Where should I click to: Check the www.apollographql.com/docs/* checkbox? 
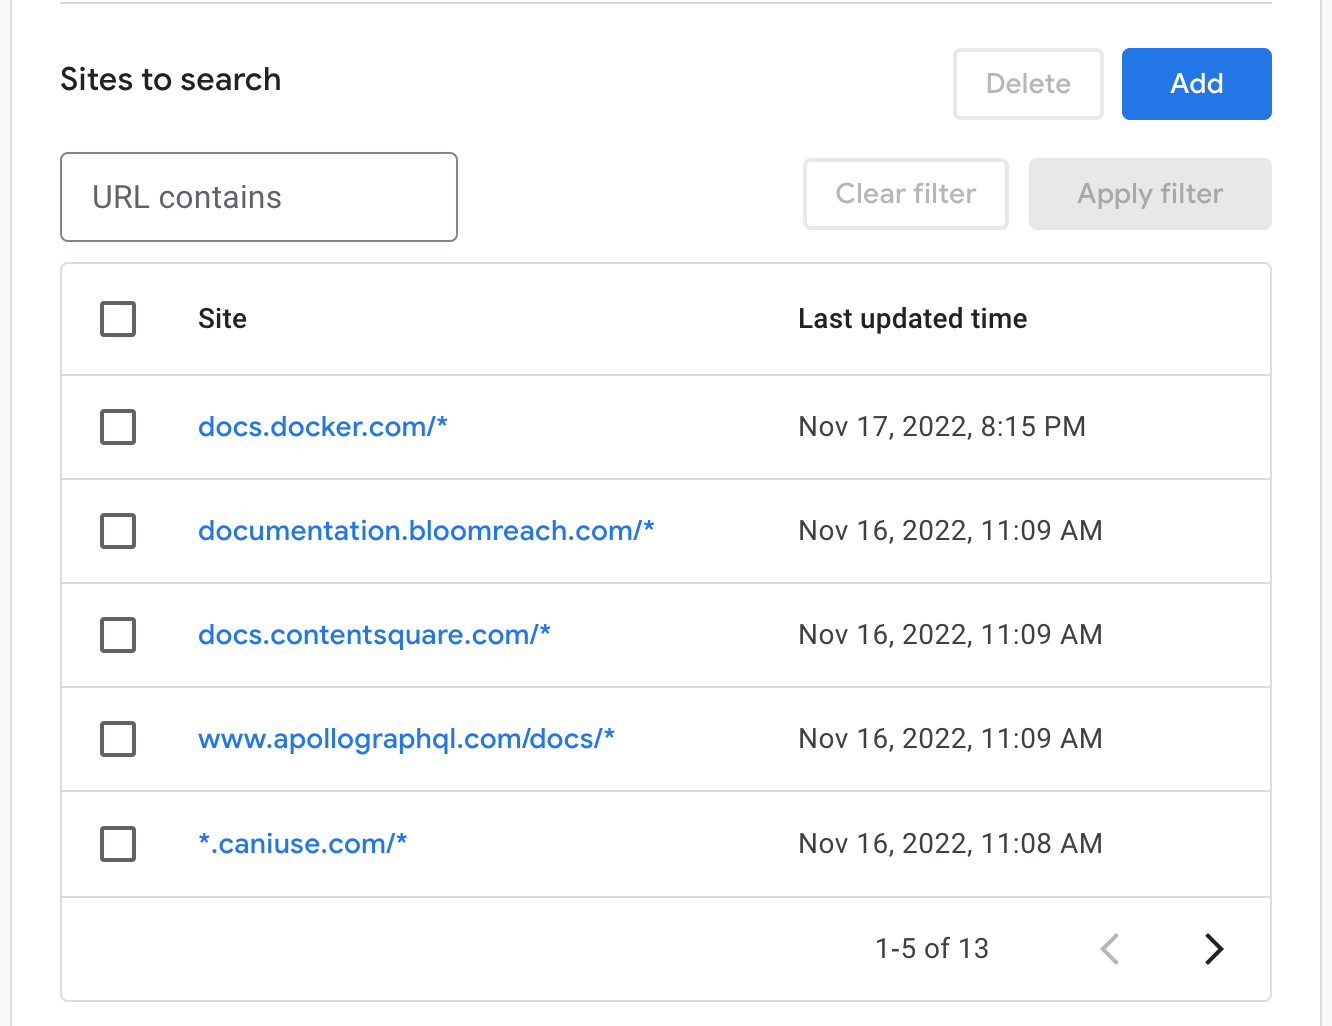tap(118, 739)
